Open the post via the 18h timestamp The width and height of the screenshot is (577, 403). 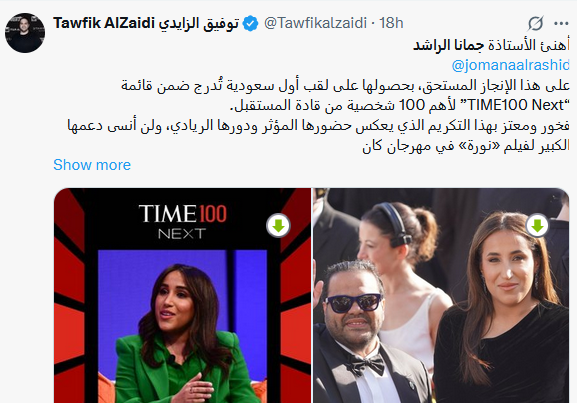point(391,23)
